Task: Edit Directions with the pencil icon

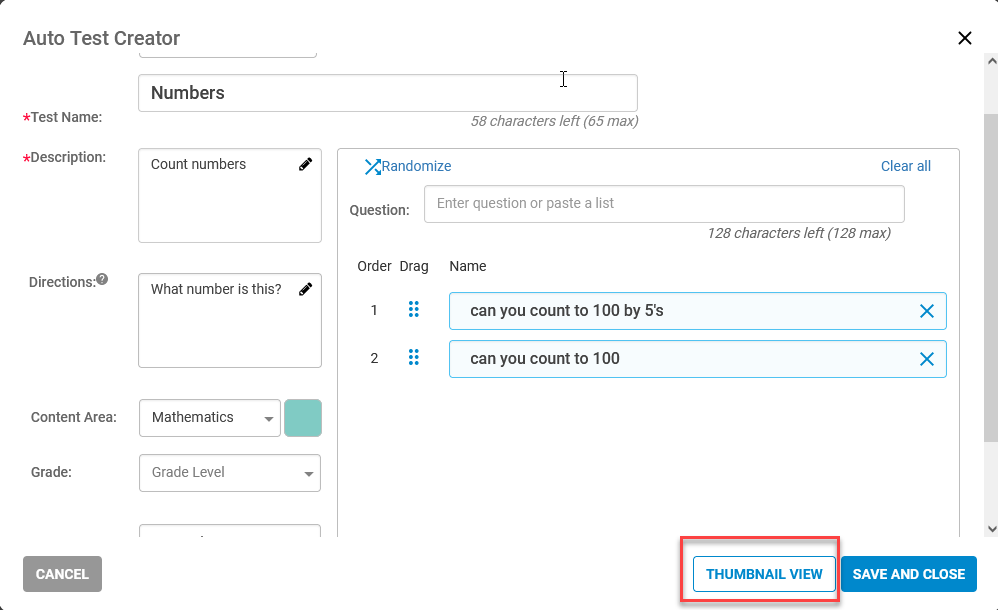Action: (x=306, y=289)
